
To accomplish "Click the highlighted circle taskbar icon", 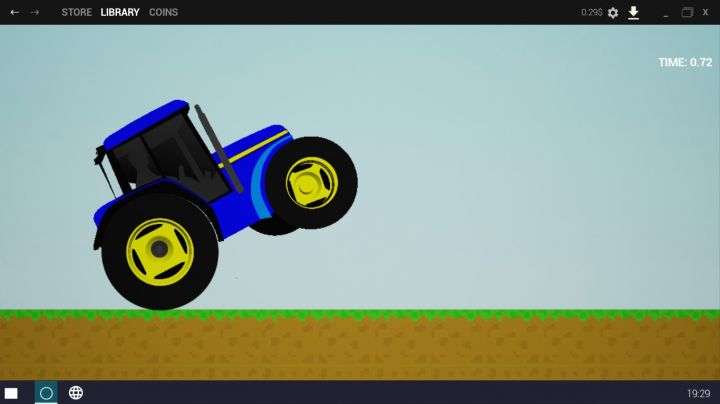I will [46, 393].
